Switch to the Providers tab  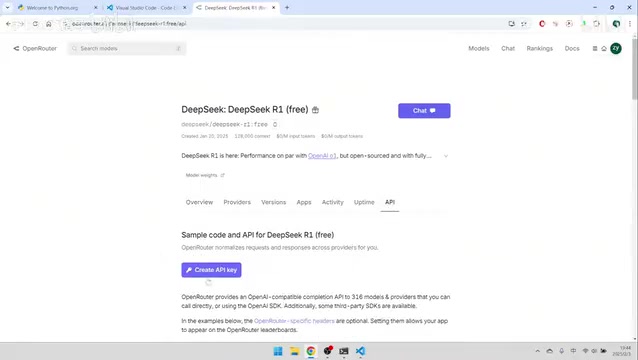point(237,202)
